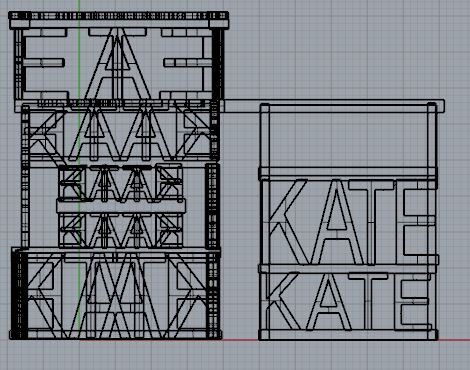The image size is (470, 370).
Task: Select the dense black column at left tower's bottom-left
Action: (x=19, y=293)
